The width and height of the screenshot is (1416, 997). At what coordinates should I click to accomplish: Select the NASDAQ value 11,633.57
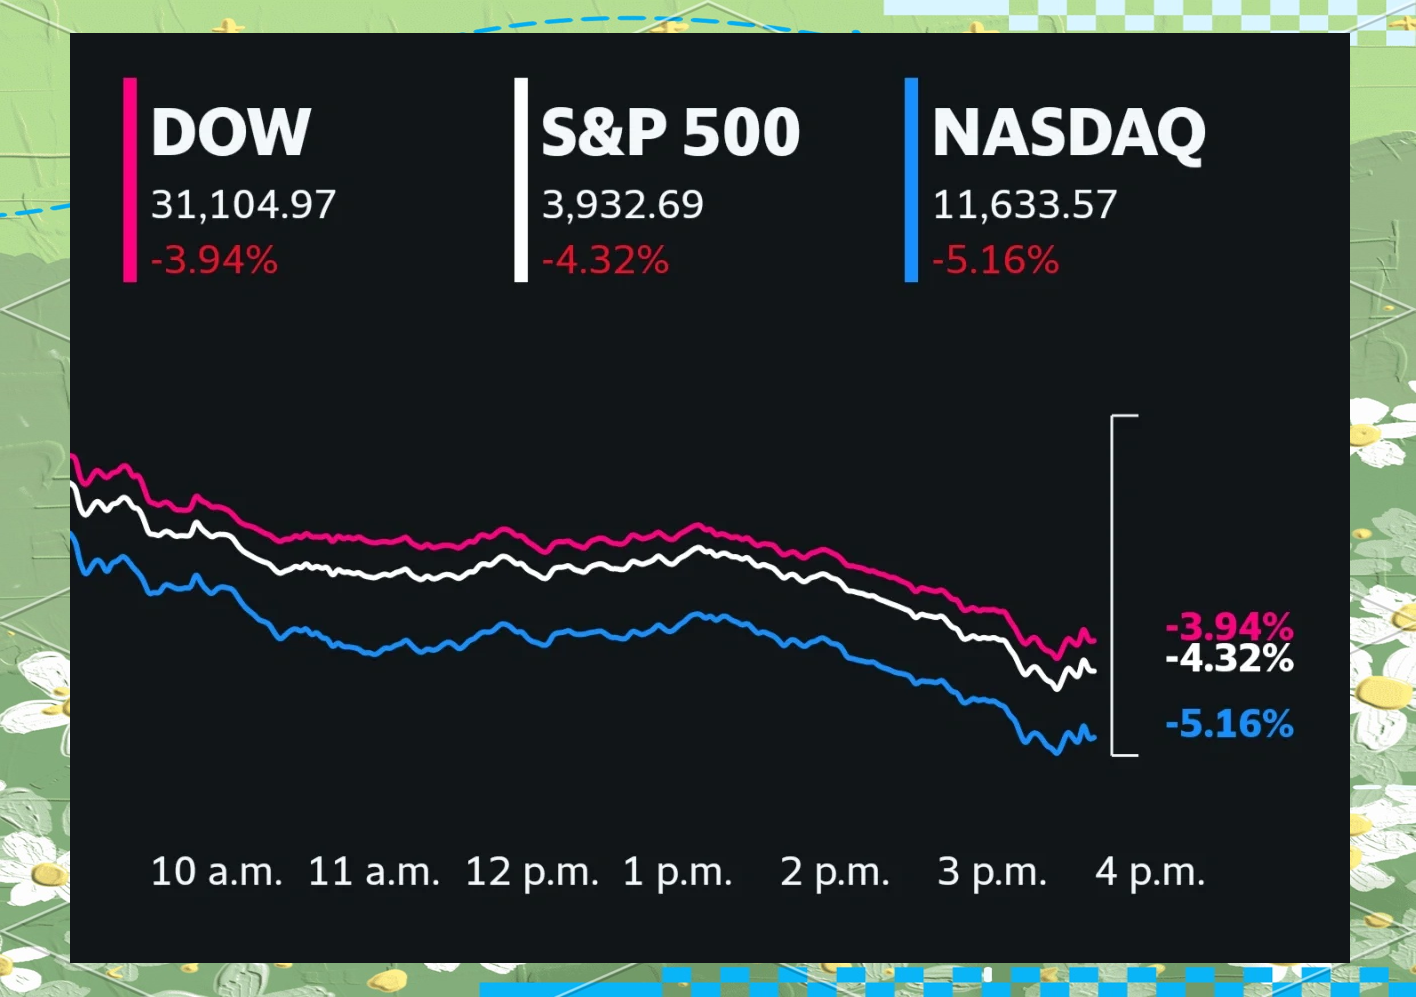(1024, 205)
